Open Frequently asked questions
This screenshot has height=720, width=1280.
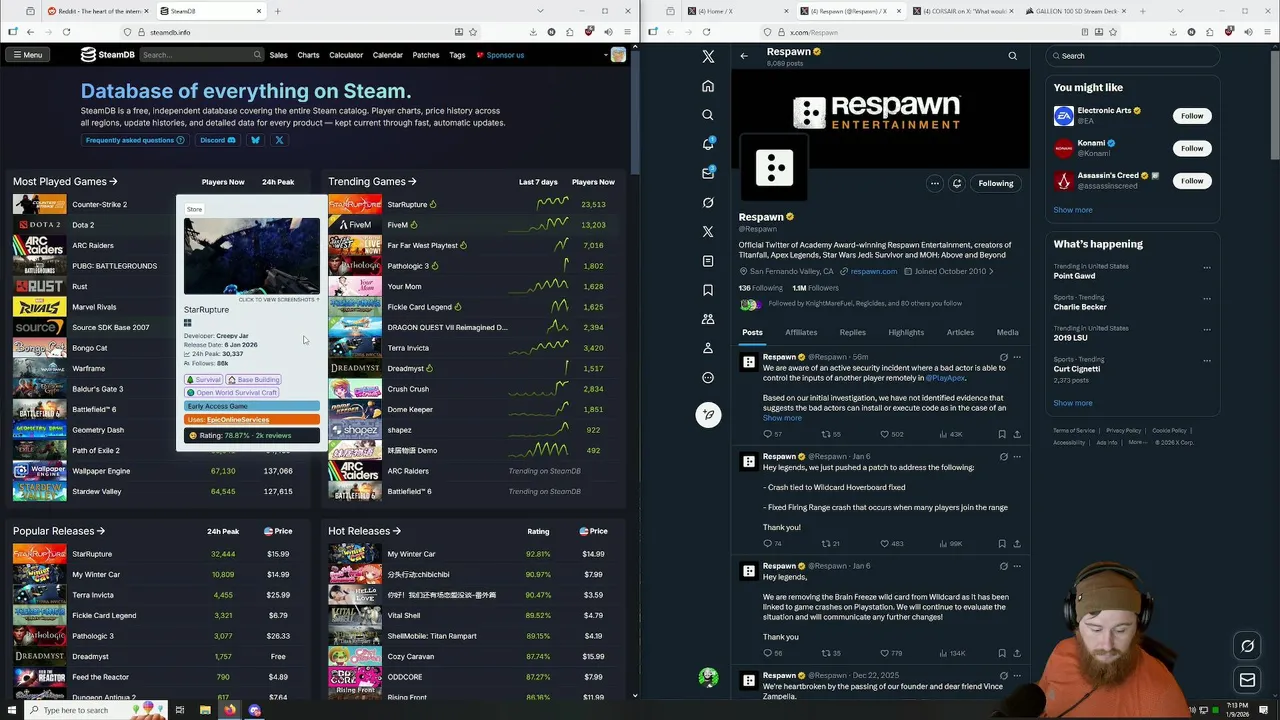135,140
